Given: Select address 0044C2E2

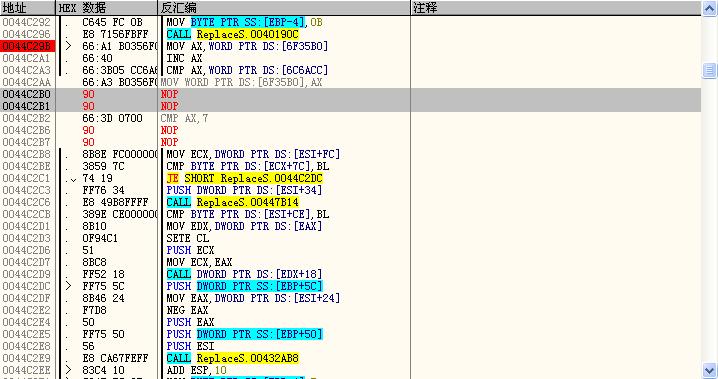Looking at the screenshot, I should [27, 310].
